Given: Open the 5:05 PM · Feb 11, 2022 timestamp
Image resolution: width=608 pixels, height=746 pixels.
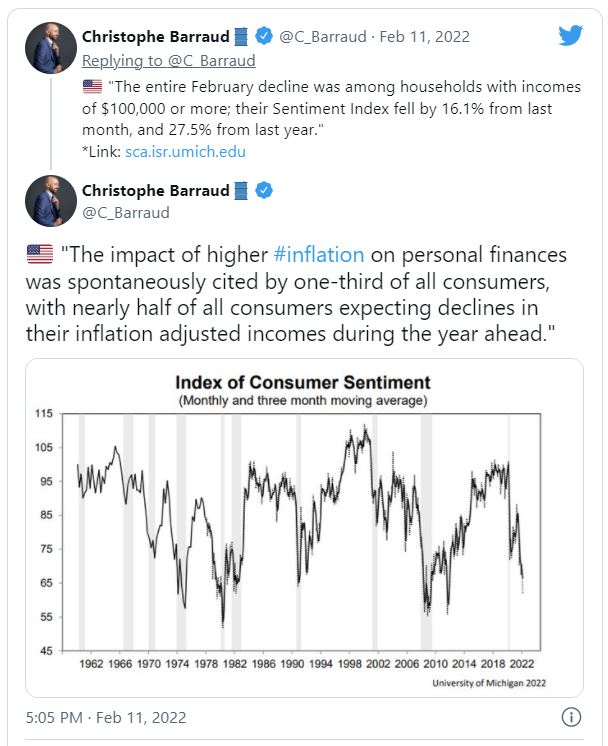Looking at the screenshot, I should 106,717.
